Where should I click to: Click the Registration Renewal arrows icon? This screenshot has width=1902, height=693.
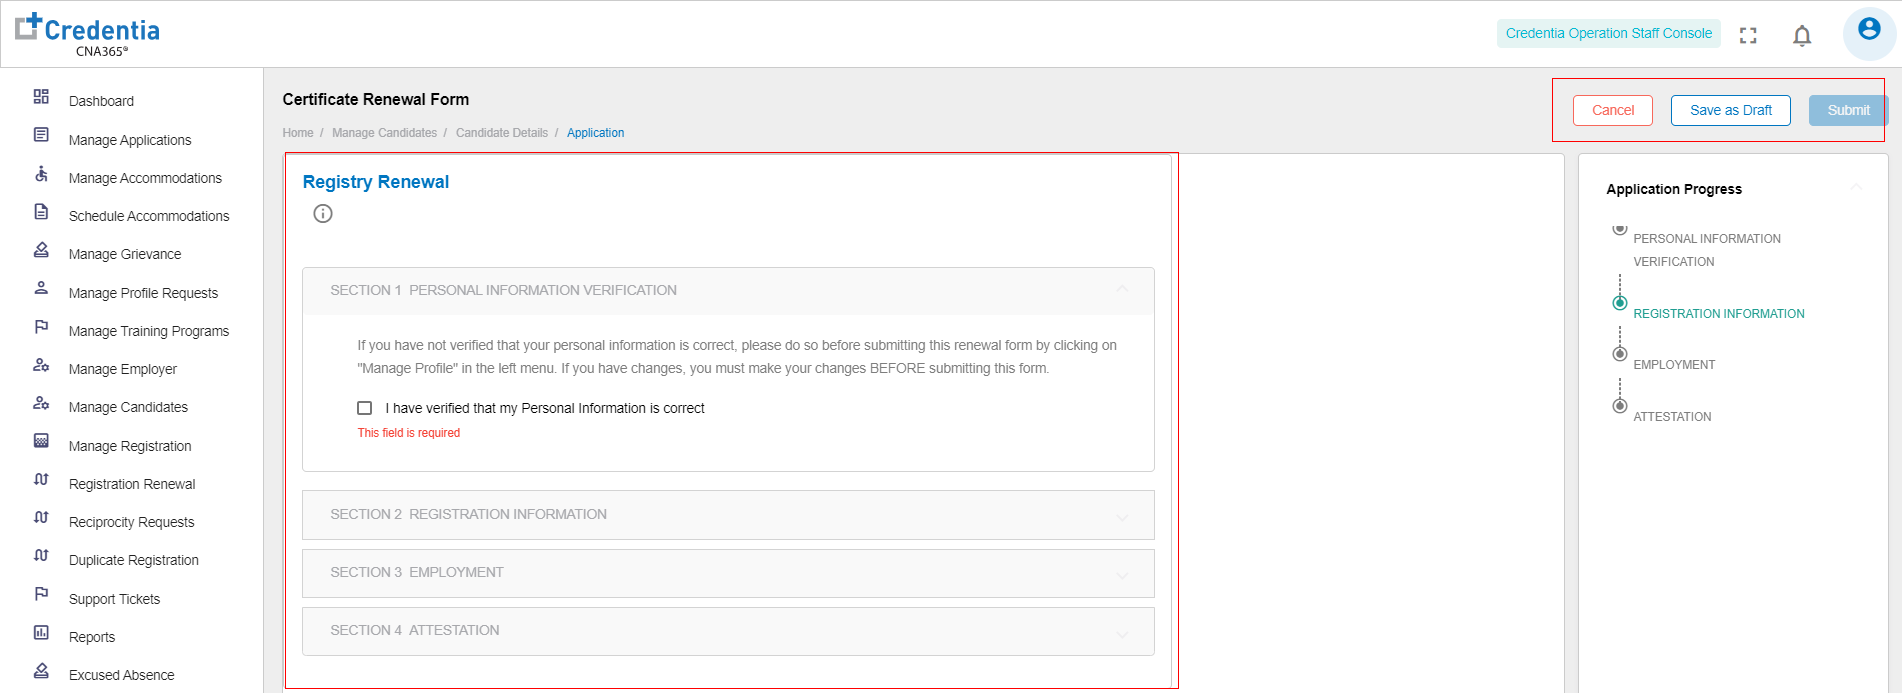pyautogui.click(x=41, y=480)
